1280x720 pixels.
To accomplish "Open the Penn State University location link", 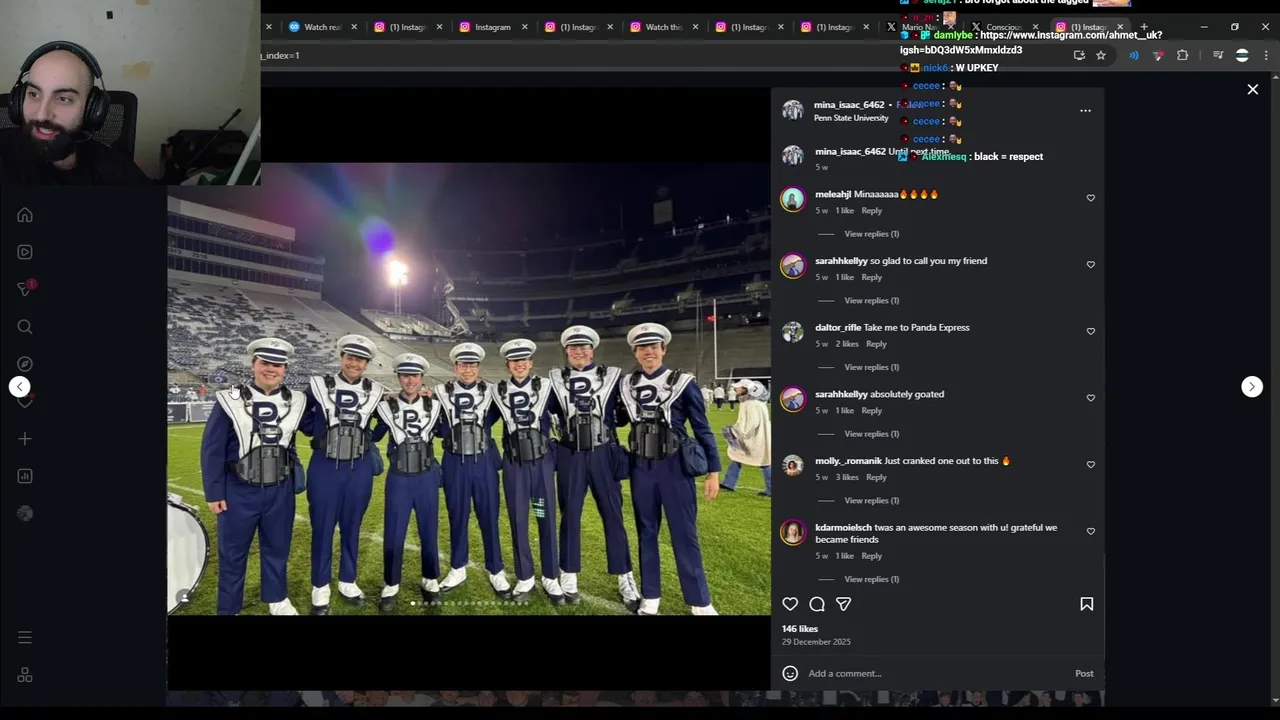I will (x=851, y=118).
